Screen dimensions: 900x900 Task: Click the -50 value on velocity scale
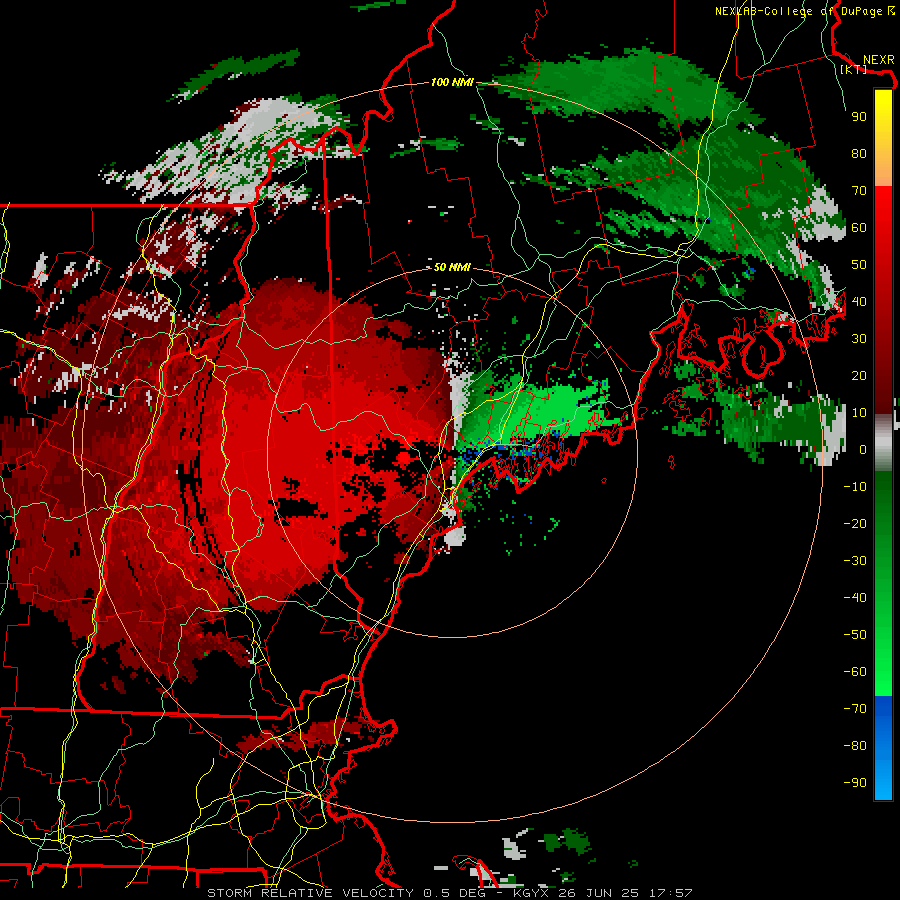click(x=855, y=635)
